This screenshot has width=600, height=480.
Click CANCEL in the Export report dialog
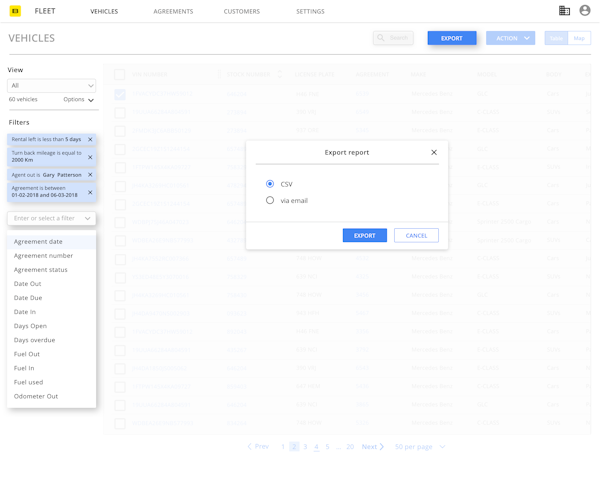(x=416, y=235)
